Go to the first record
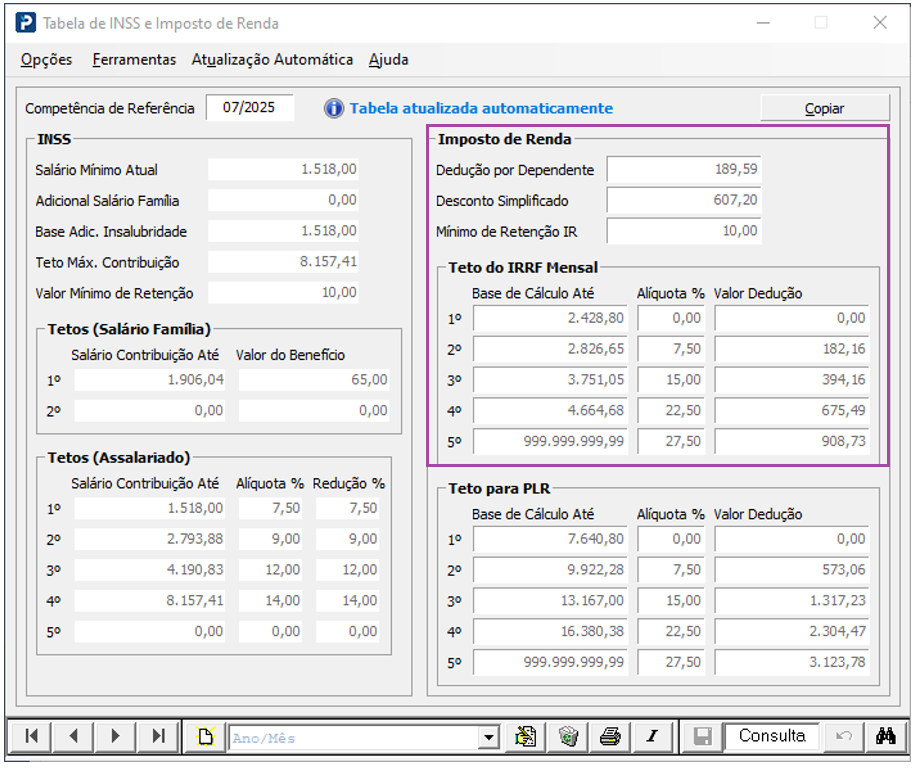 31,737
